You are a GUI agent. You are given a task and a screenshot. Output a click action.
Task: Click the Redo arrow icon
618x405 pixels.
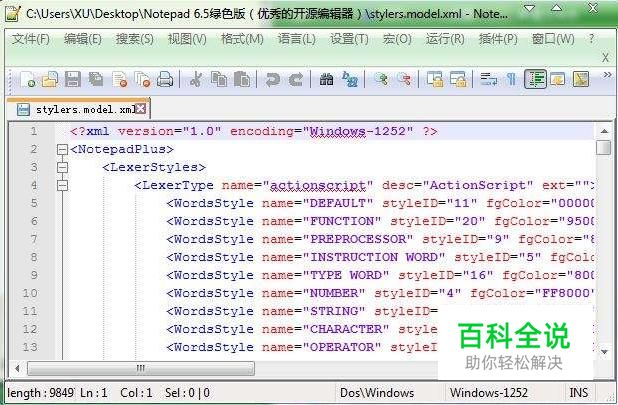pyautogui.click(x=296, y=79)
